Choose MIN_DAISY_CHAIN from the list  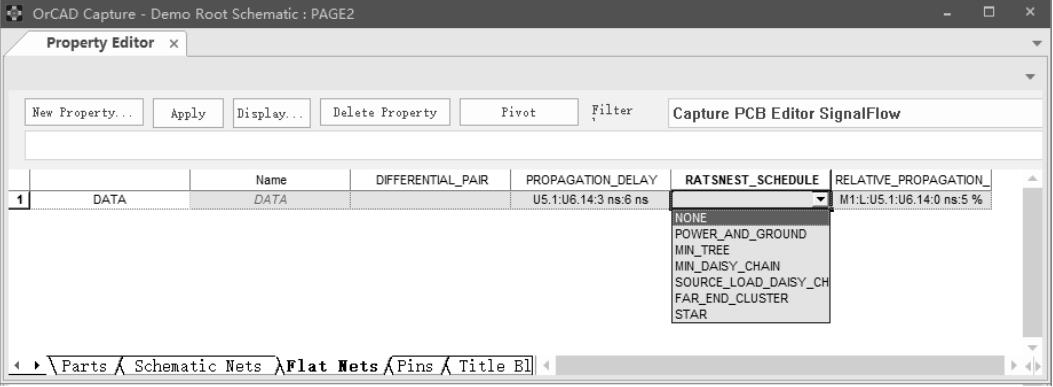pos(750,266)
